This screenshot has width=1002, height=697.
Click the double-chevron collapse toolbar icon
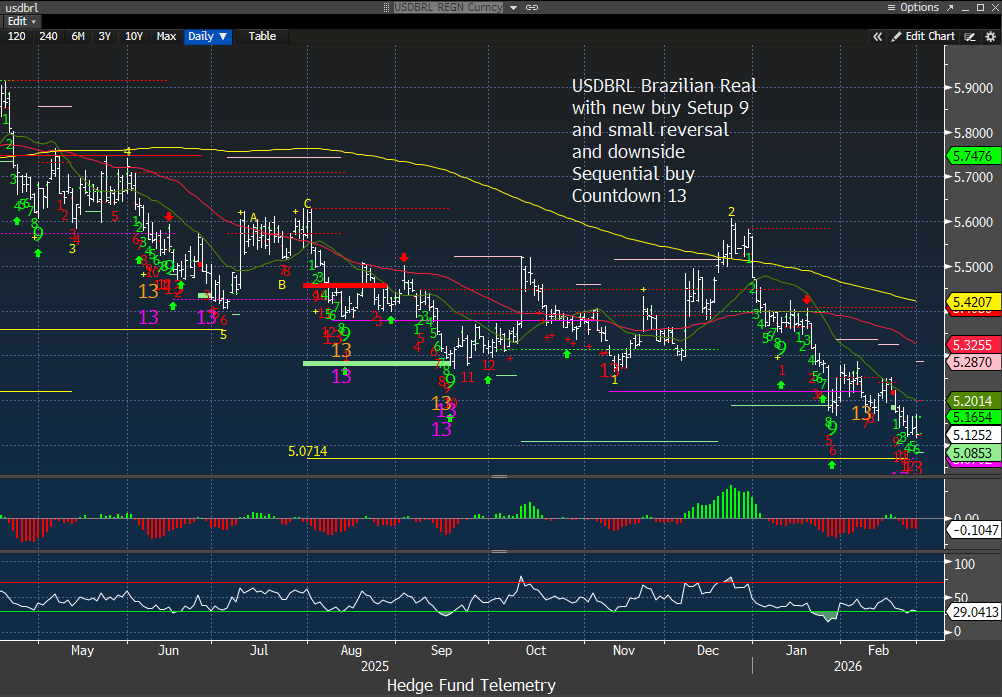click(x=878, y=36)
